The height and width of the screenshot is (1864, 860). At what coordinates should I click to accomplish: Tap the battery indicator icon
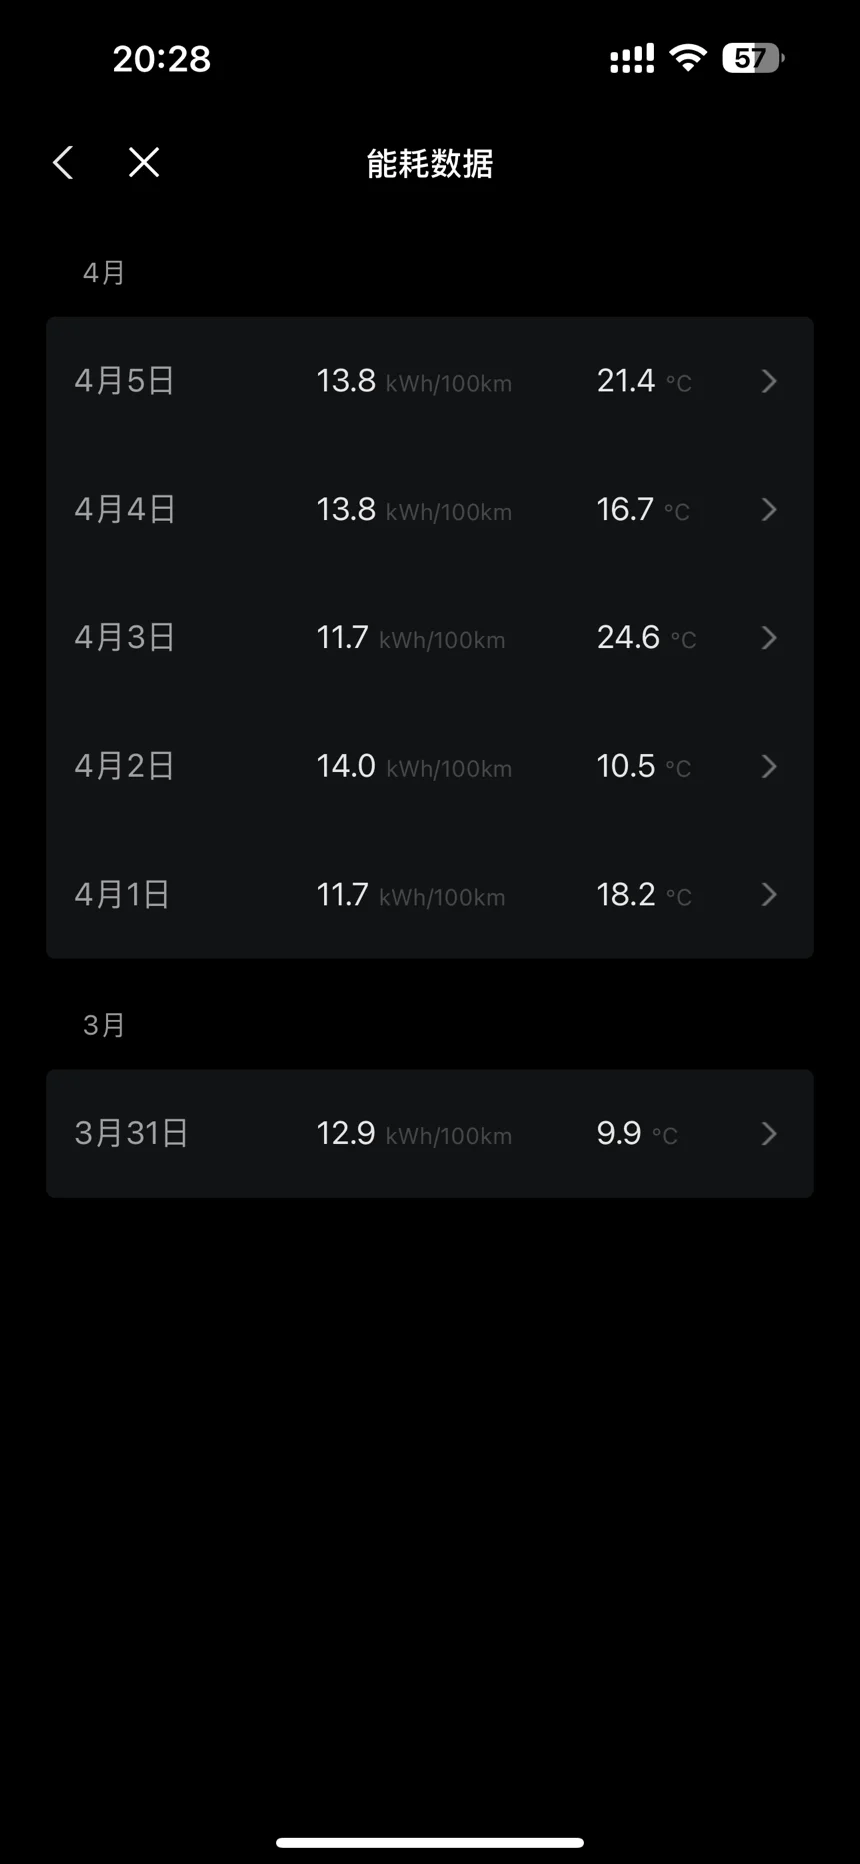tap(752, 58)
